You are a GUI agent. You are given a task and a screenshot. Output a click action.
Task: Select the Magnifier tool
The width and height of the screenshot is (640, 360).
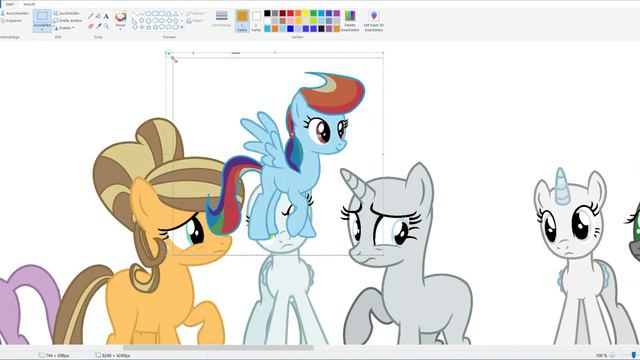[x=106, y=26]
